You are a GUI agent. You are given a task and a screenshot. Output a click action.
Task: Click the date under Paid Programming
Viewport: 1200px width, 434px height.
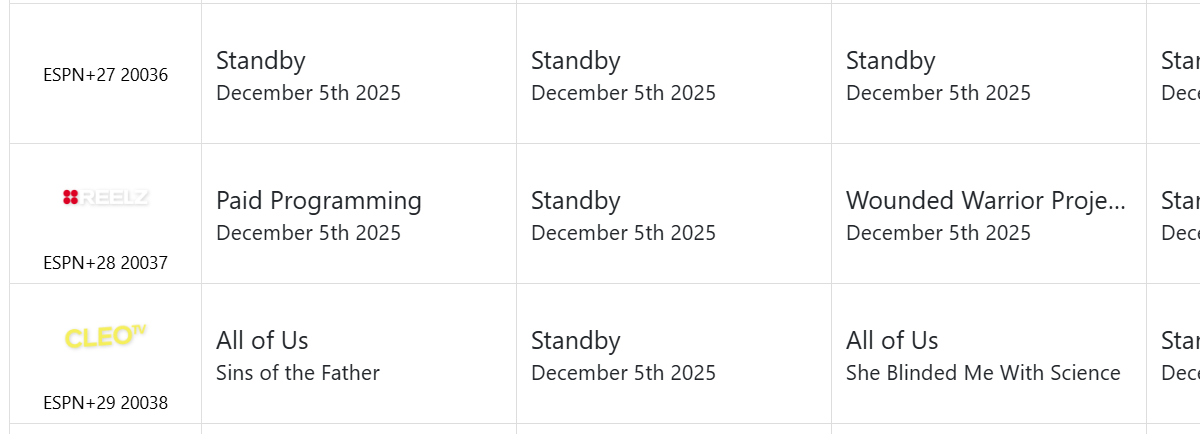click(308, 233)
